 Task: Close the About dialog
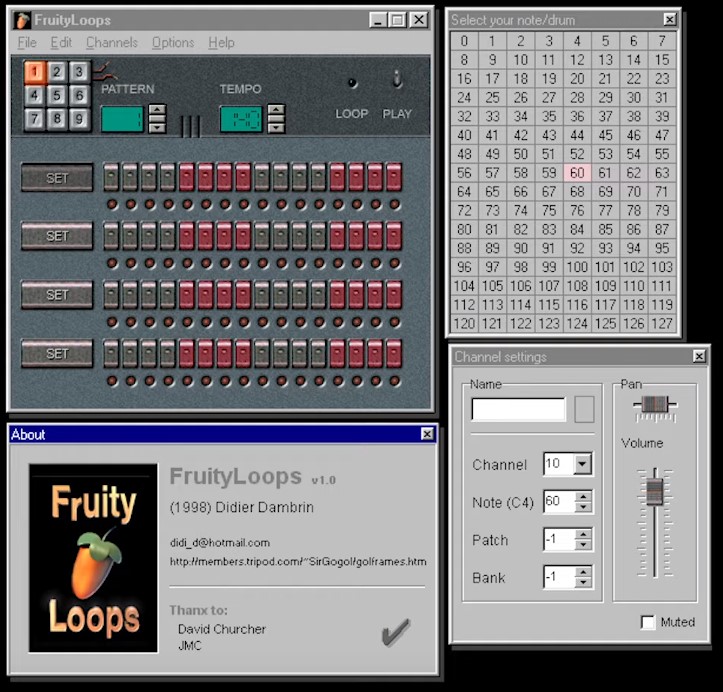[x=427, y=434]
